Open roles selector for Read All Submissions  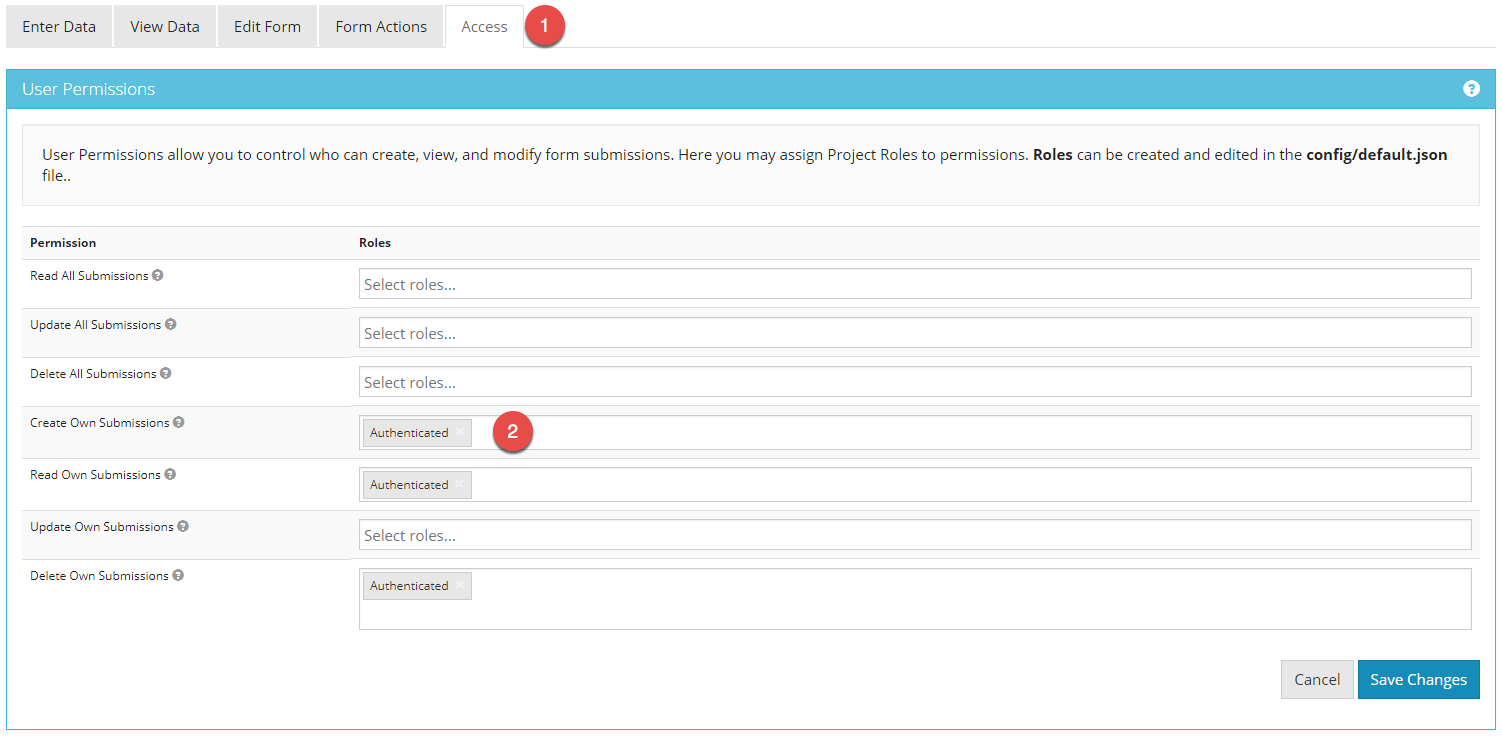tap(914, 284)
